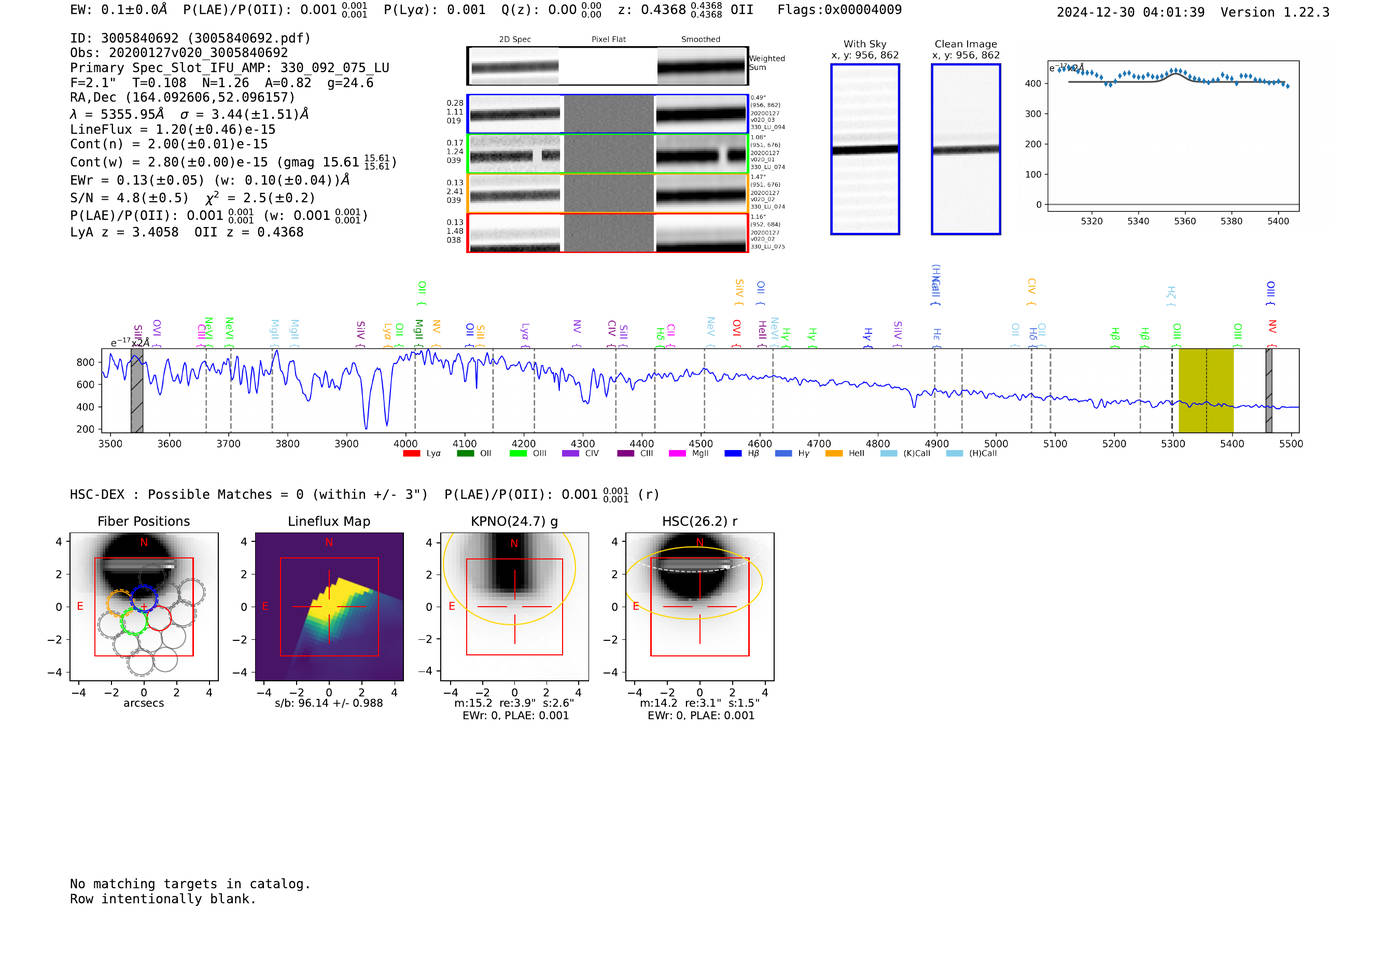Click the z: 0.4368 OII header
Screen dimensions: 1400x953
point(685,10)
